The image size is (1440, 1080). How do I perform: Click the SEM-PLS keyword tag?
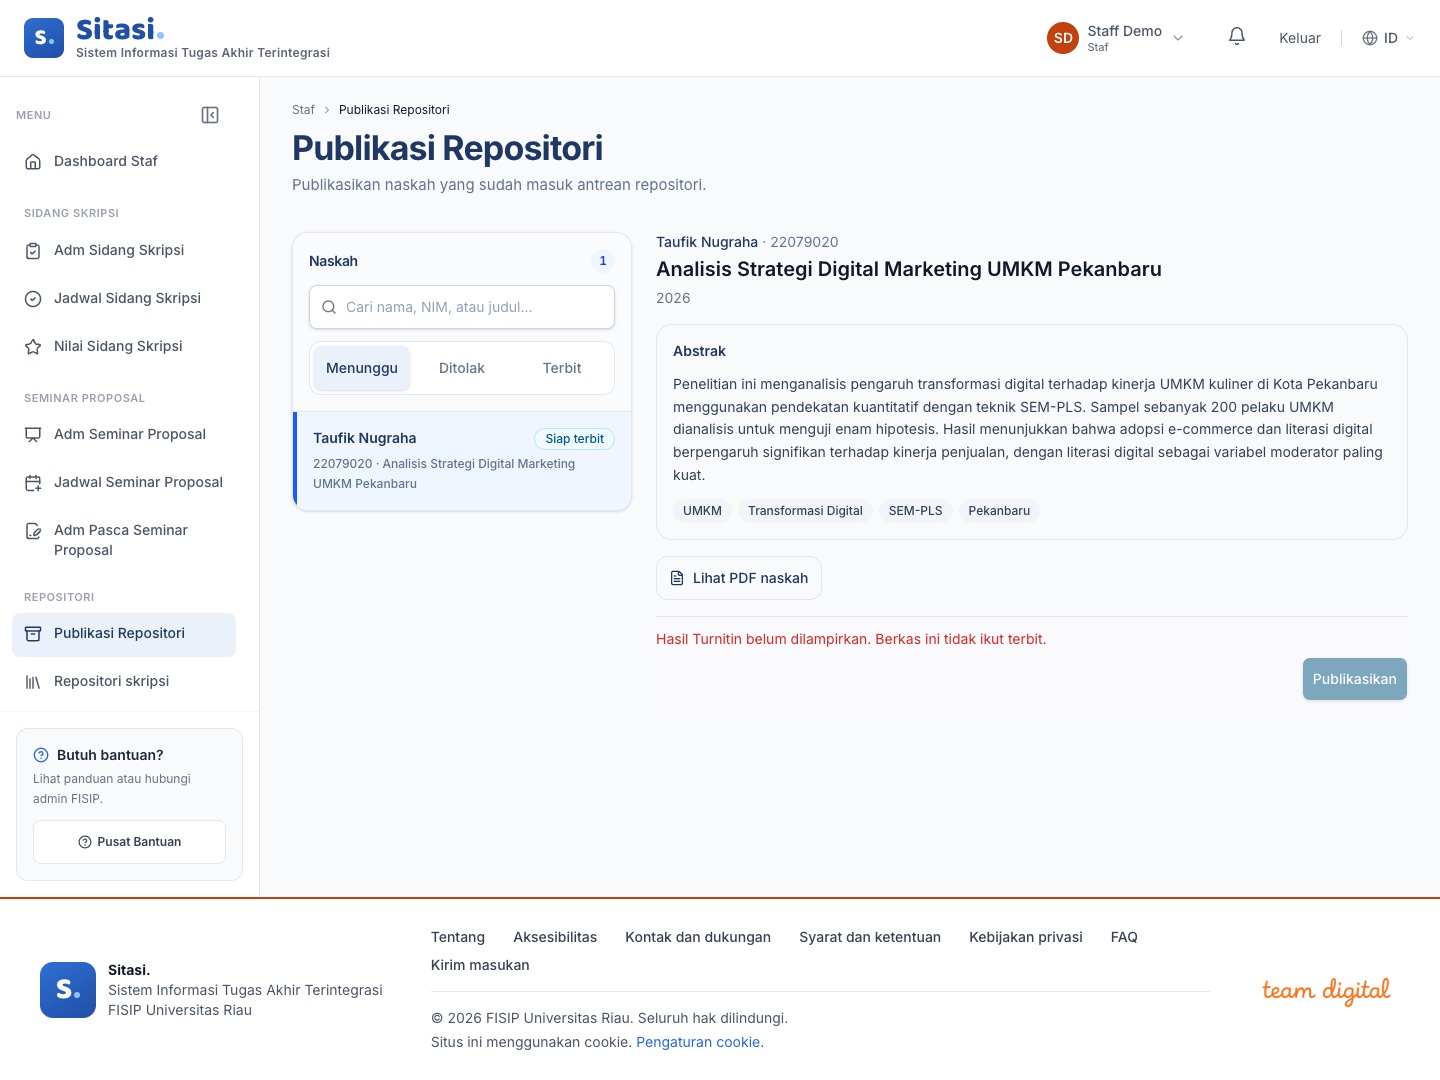(x=916, y=511)
